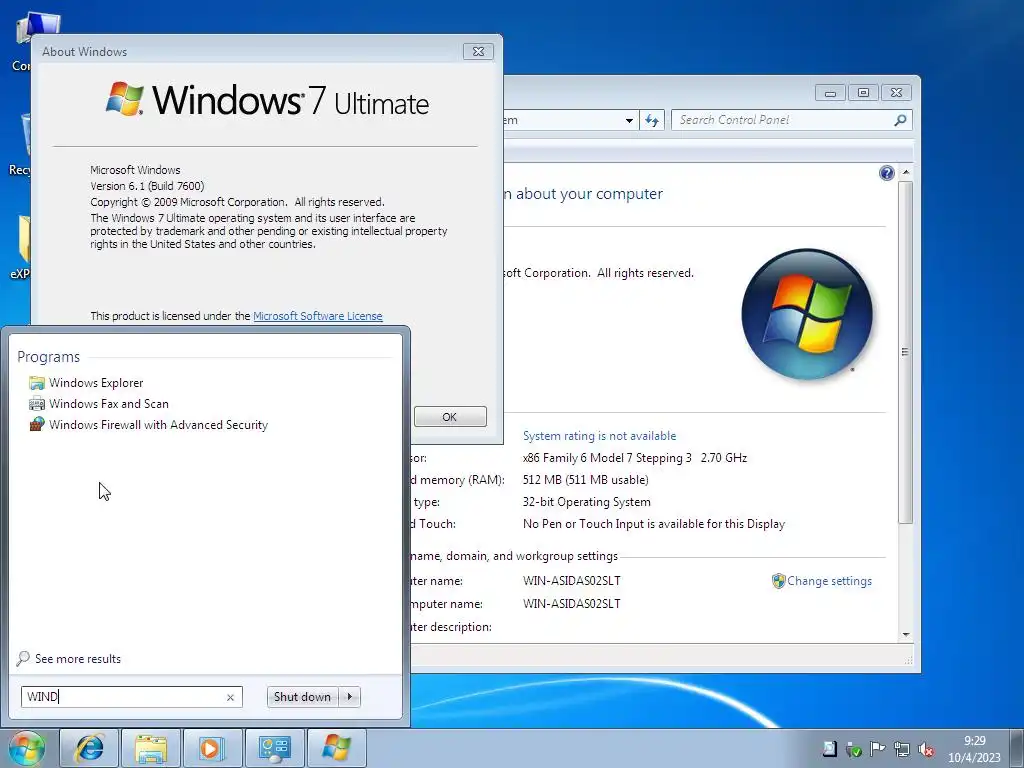The height and width of the screenshot is (768, 1024).
Task: Open Windows Firewall with Advanced Security
Action: (148, 424)
